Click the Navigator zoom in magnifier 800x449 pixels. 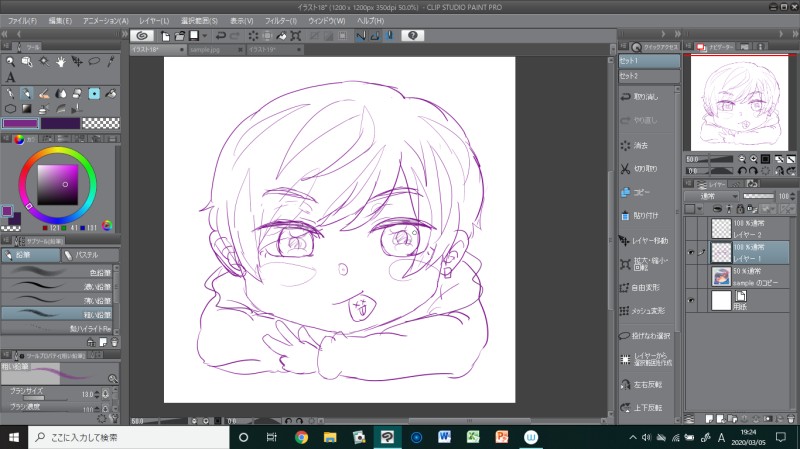click(x=753, y=159)
